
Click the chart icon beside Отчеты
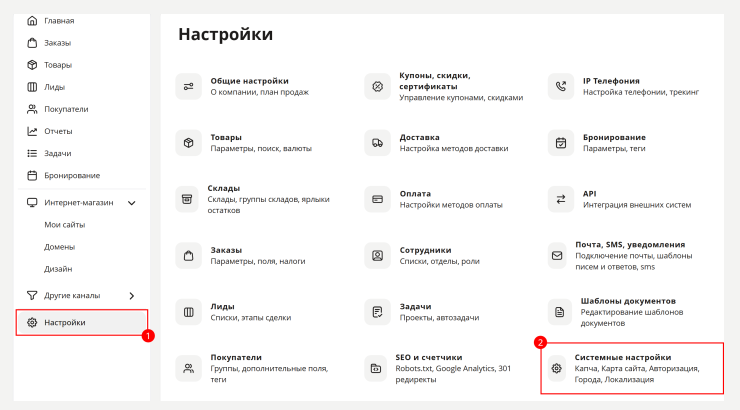click(x=32, y=131)
